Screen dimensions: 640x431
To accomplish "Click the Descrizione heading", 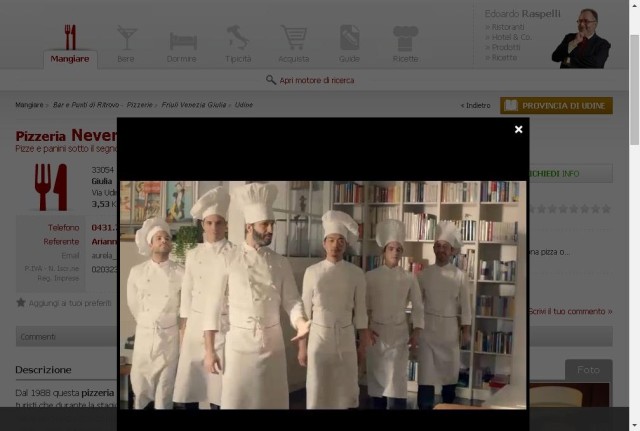I will [43, 370].
